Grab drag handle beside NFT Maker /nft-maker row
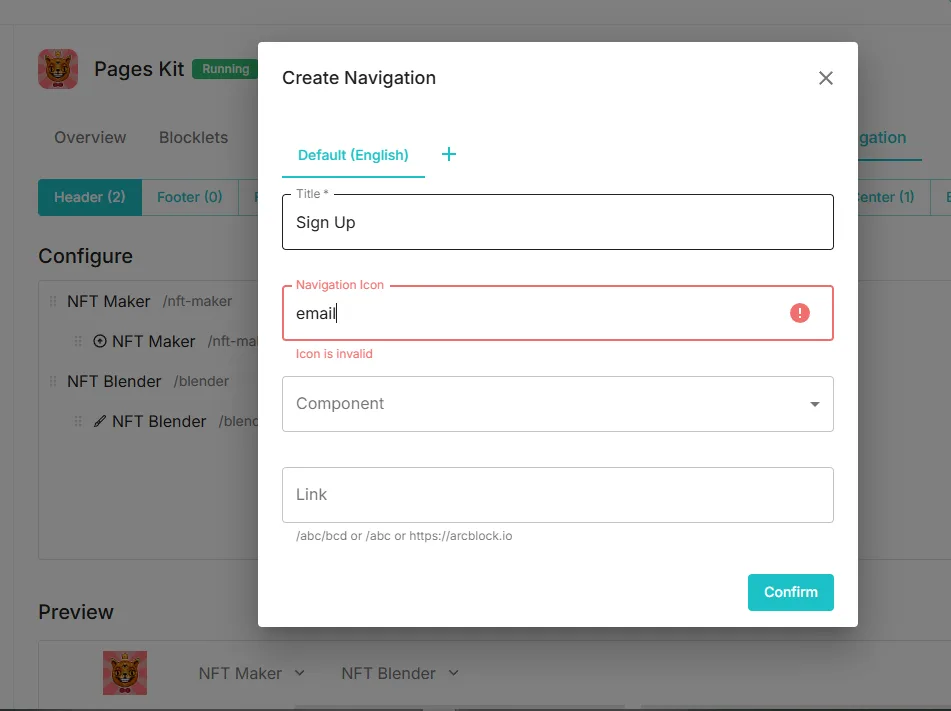The height and width of the screenshot is (711, 951). 53,301
